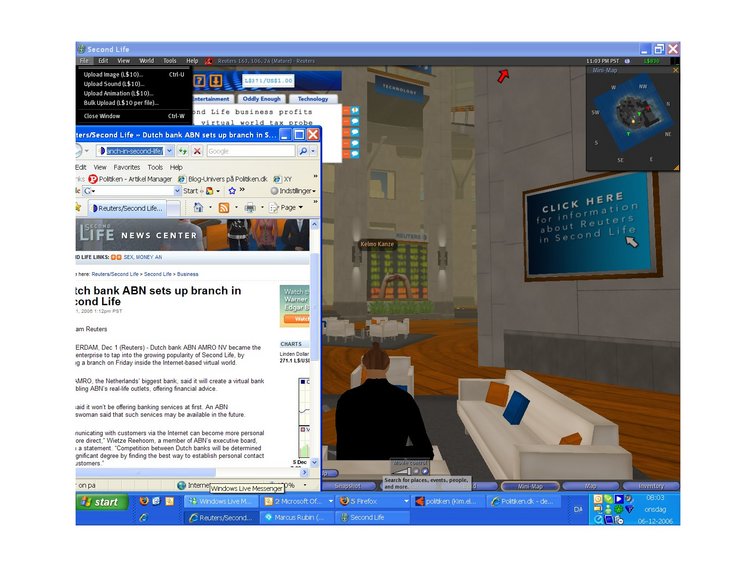
Task: Select Upload Image (L$10) menu entry
Action: click(134, 75)
